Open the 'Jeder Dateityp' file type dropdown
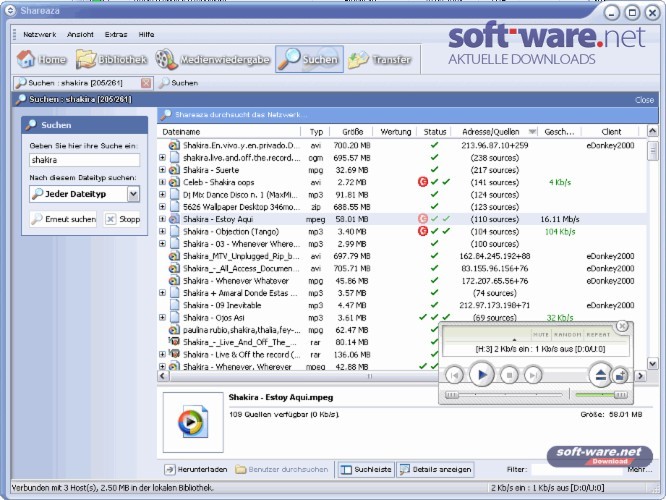 pos(133,194)
